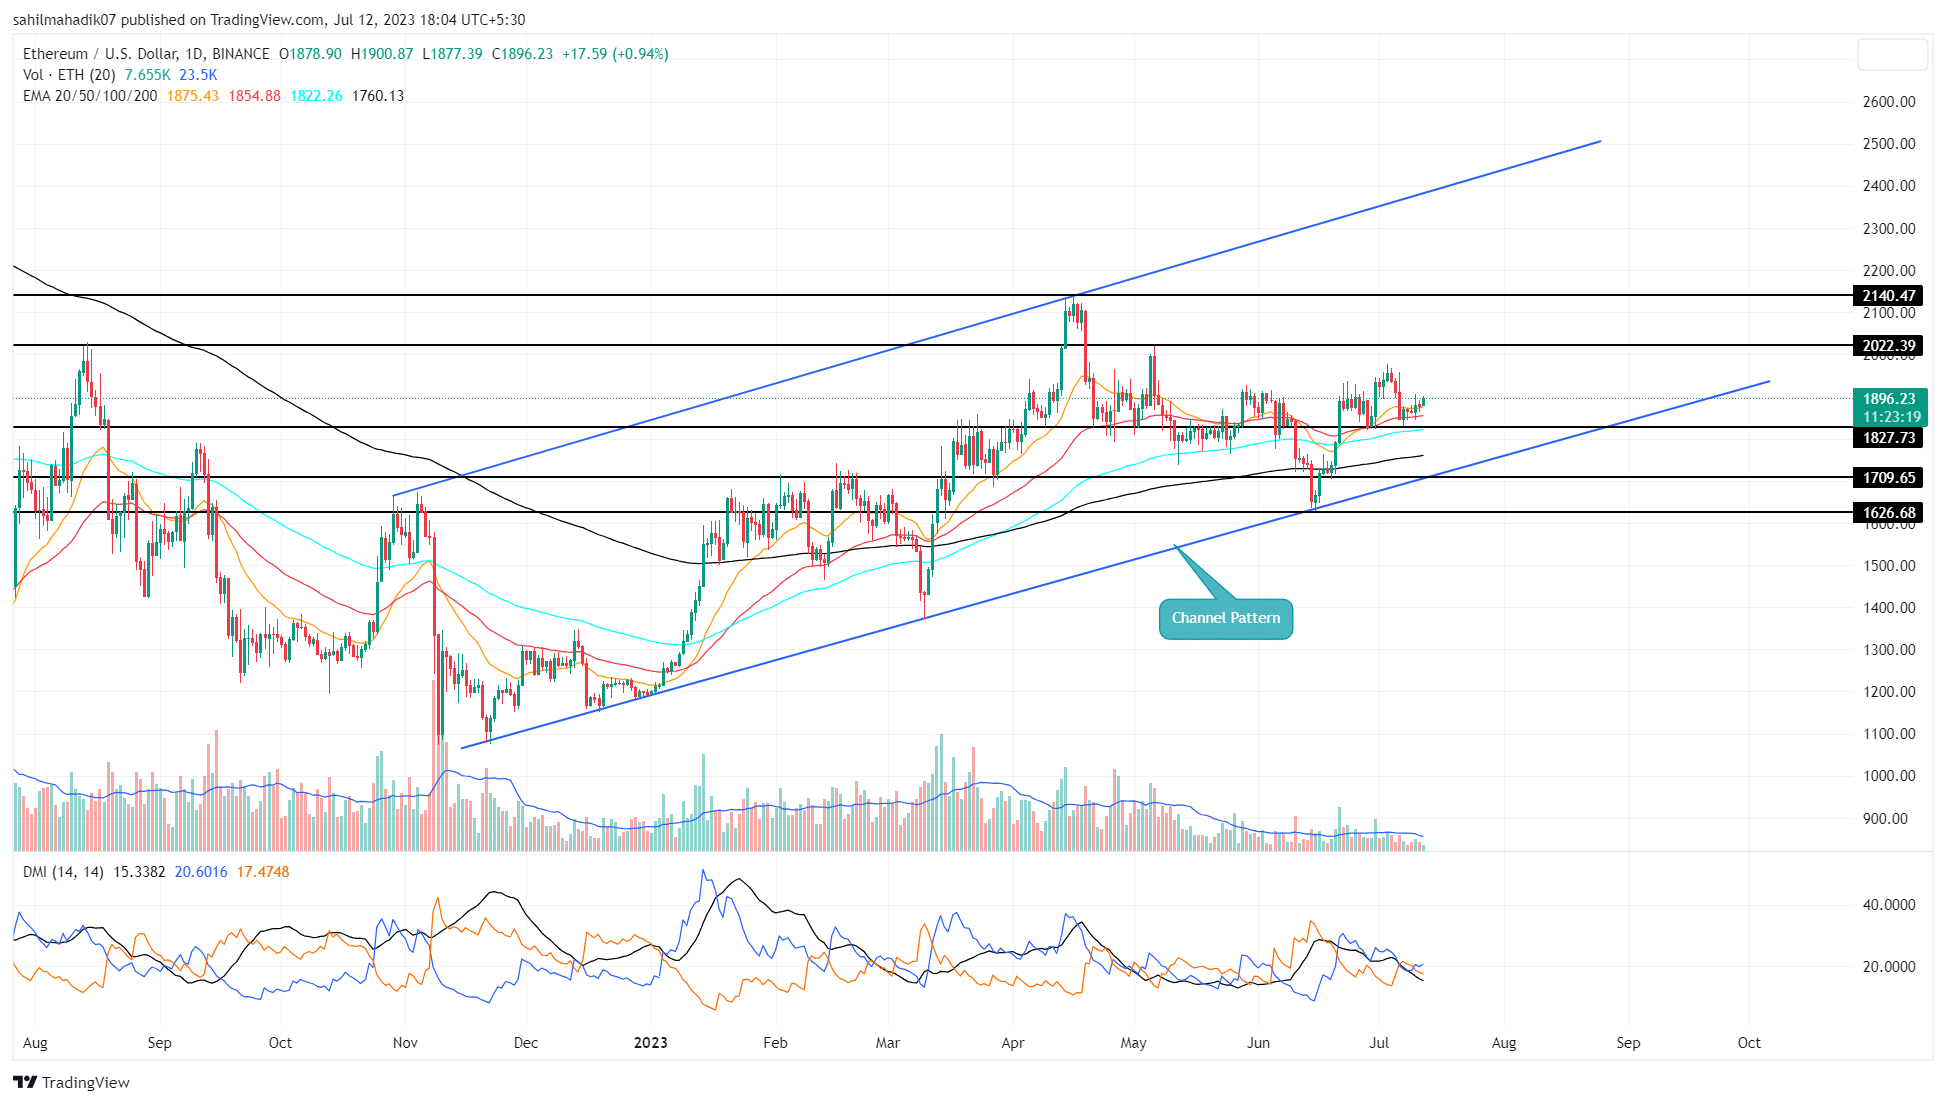Click the Vol · ETH (20) indicator legend
Viewport: 1946px width, 1104px height.
pos(69,75)
